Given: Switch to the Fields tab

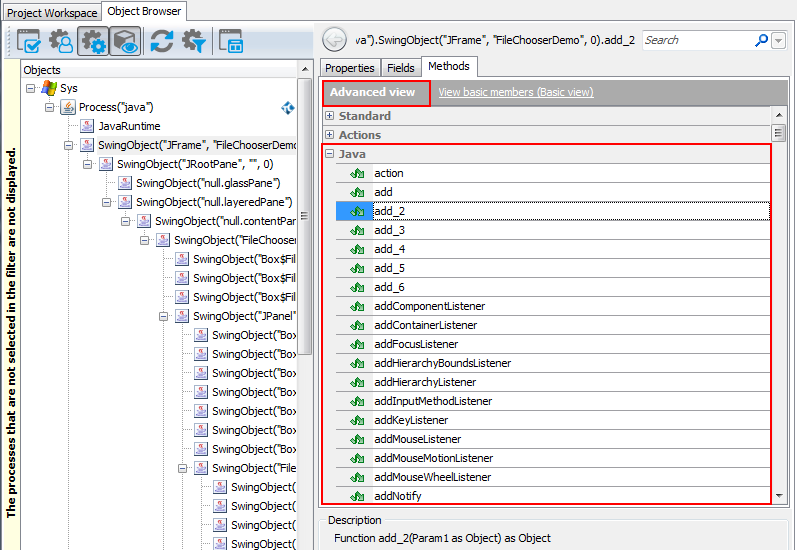Looking at the screenshot, I should point(400,68).
